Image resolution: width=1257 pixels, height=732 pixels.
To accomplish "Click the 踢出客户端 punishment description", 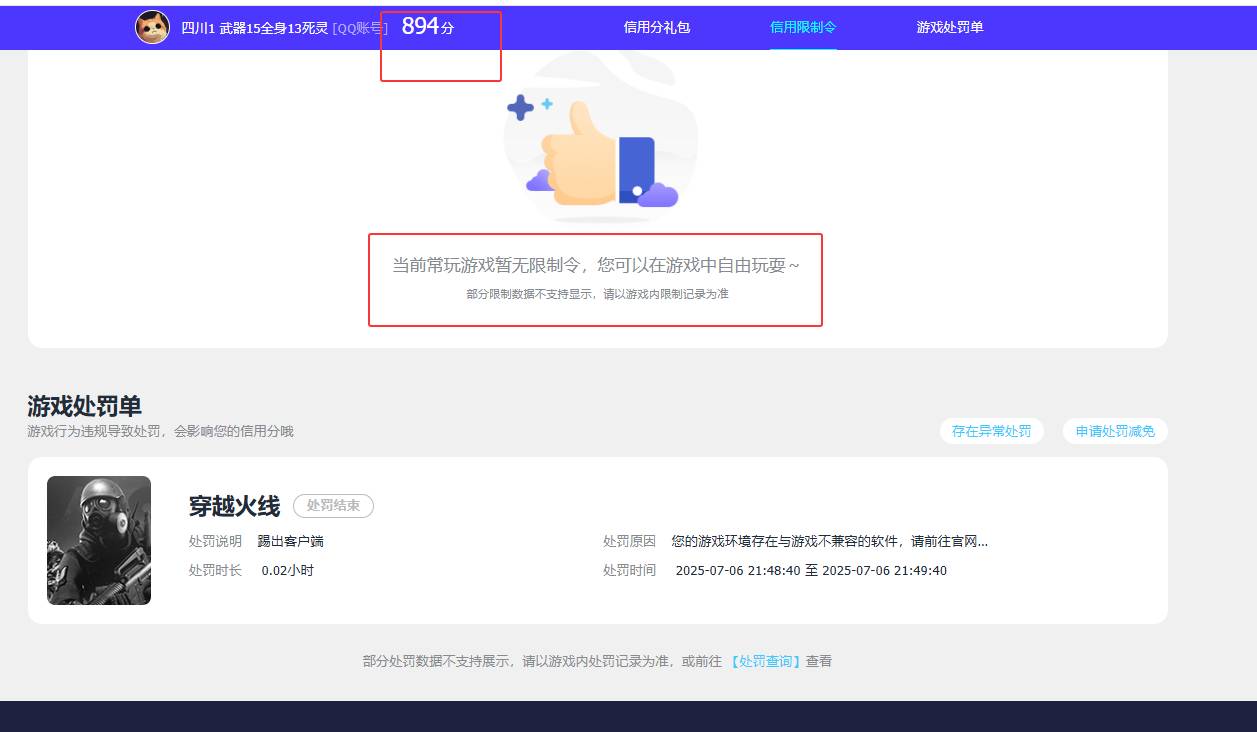I will click(288, 540).
